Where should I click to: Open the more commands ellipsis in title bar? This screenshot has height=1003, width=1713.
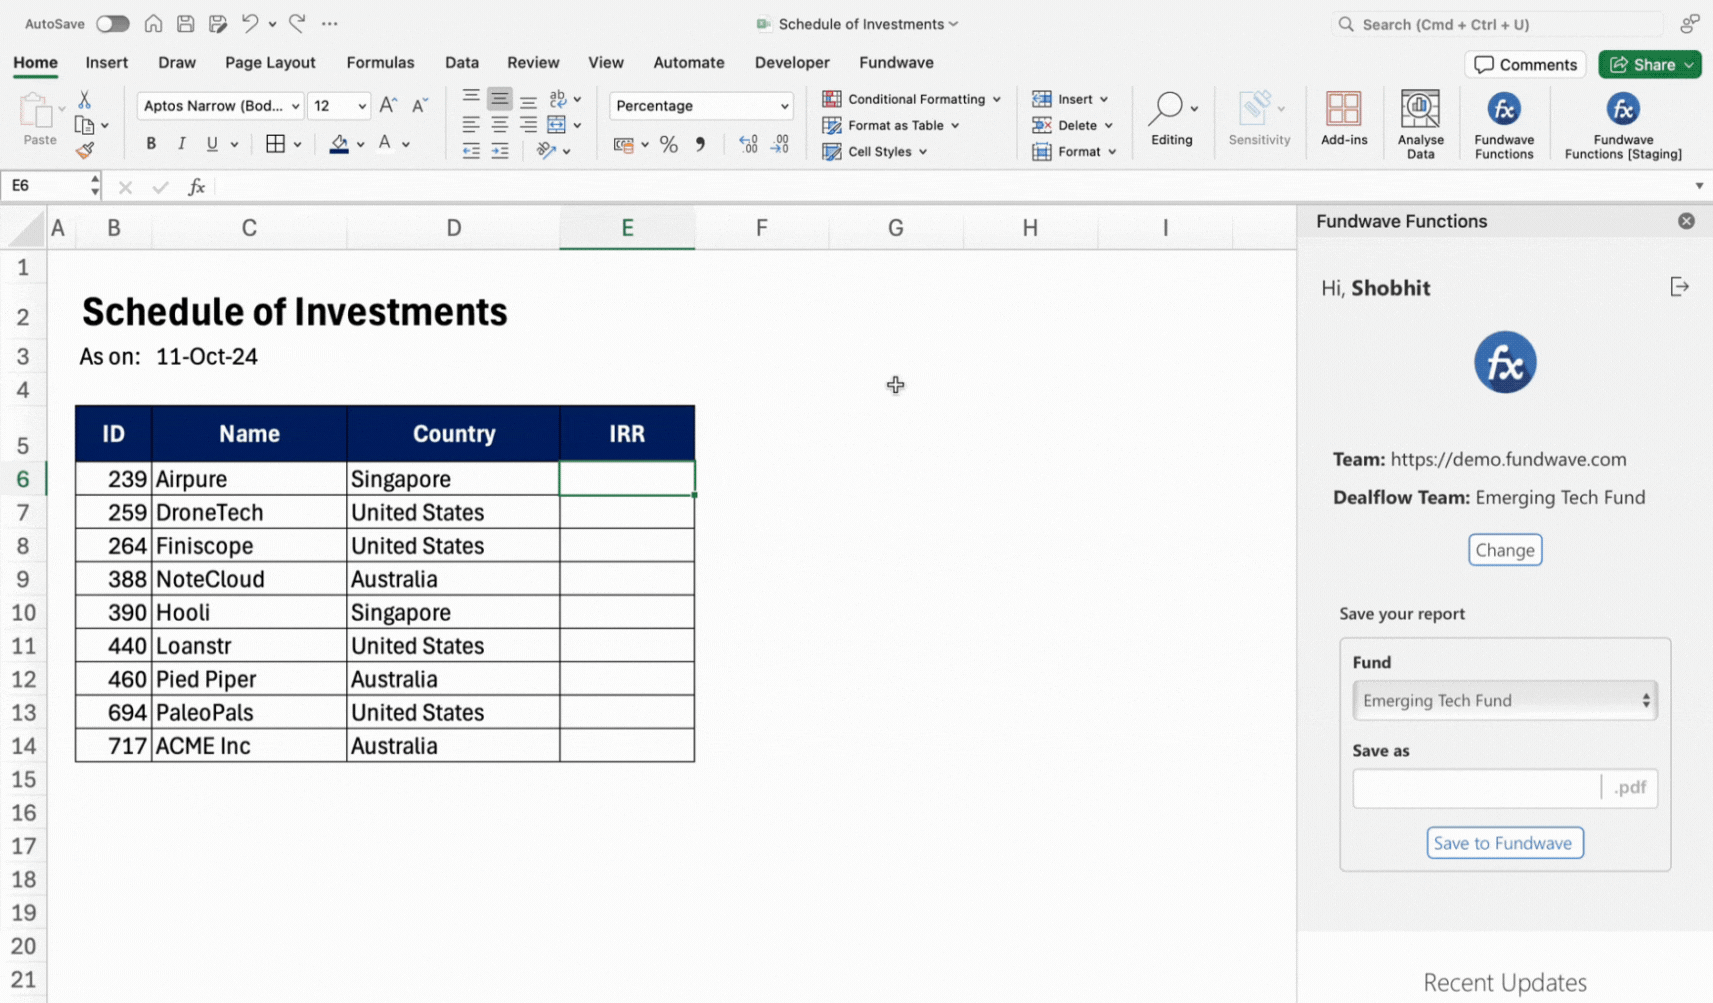coord(330,23)
